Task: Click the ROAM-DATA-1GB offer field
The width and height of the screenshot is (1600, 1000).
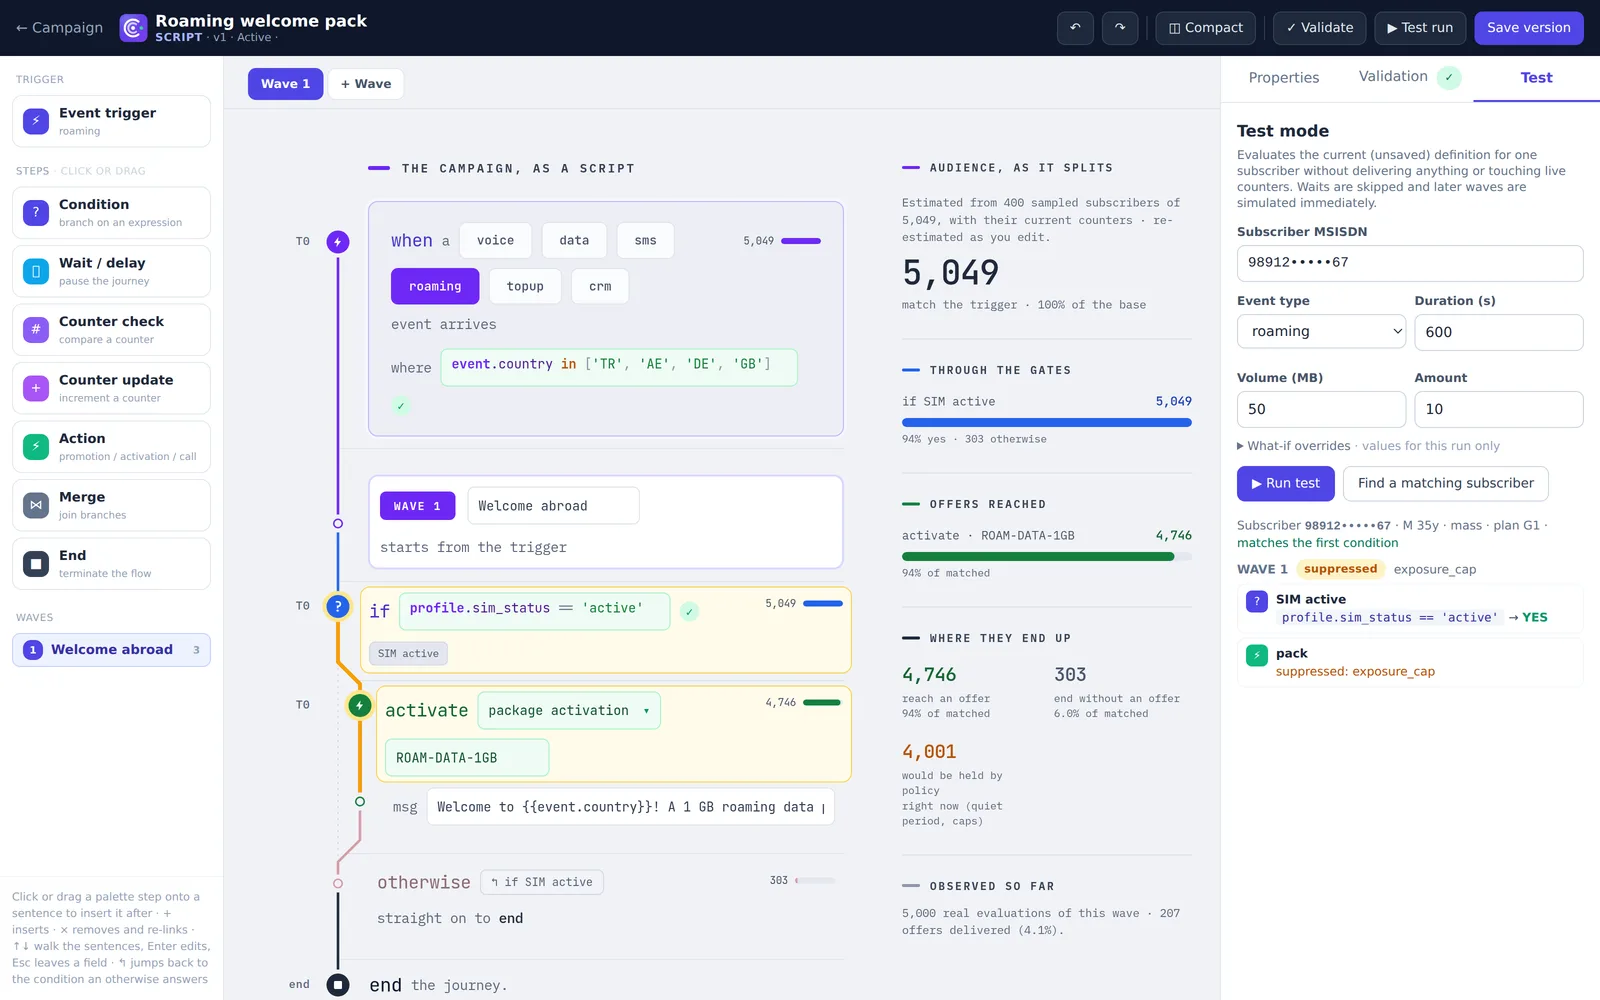Action: [467, 758]
